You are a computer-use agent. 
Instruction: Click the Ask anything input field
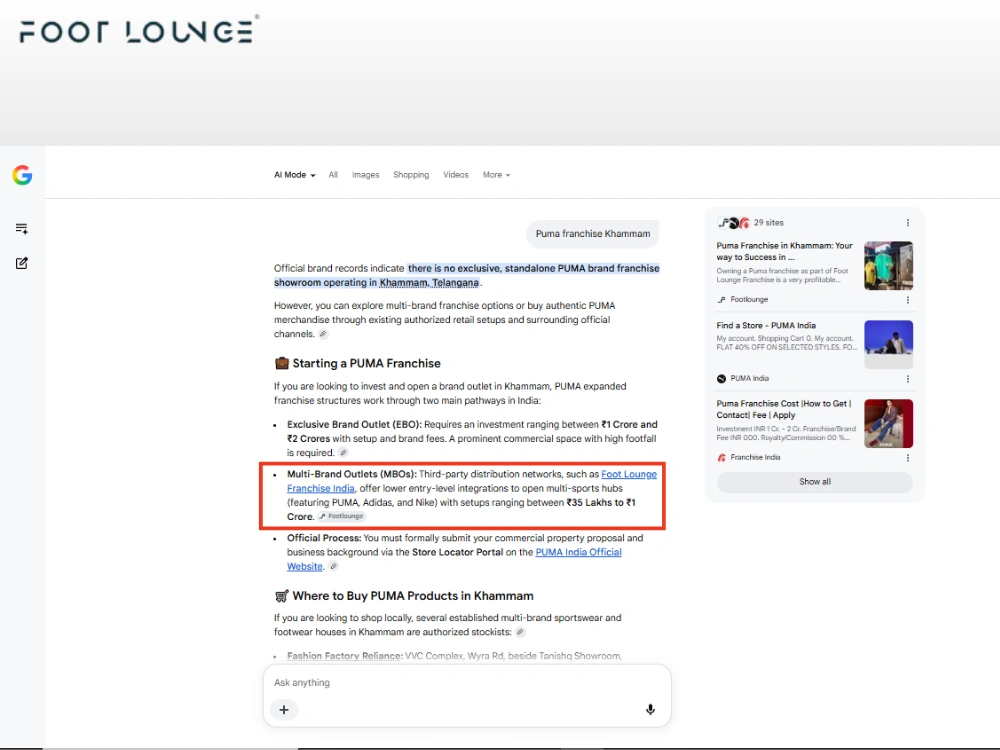pyautogui.click(x=467, y=682)
